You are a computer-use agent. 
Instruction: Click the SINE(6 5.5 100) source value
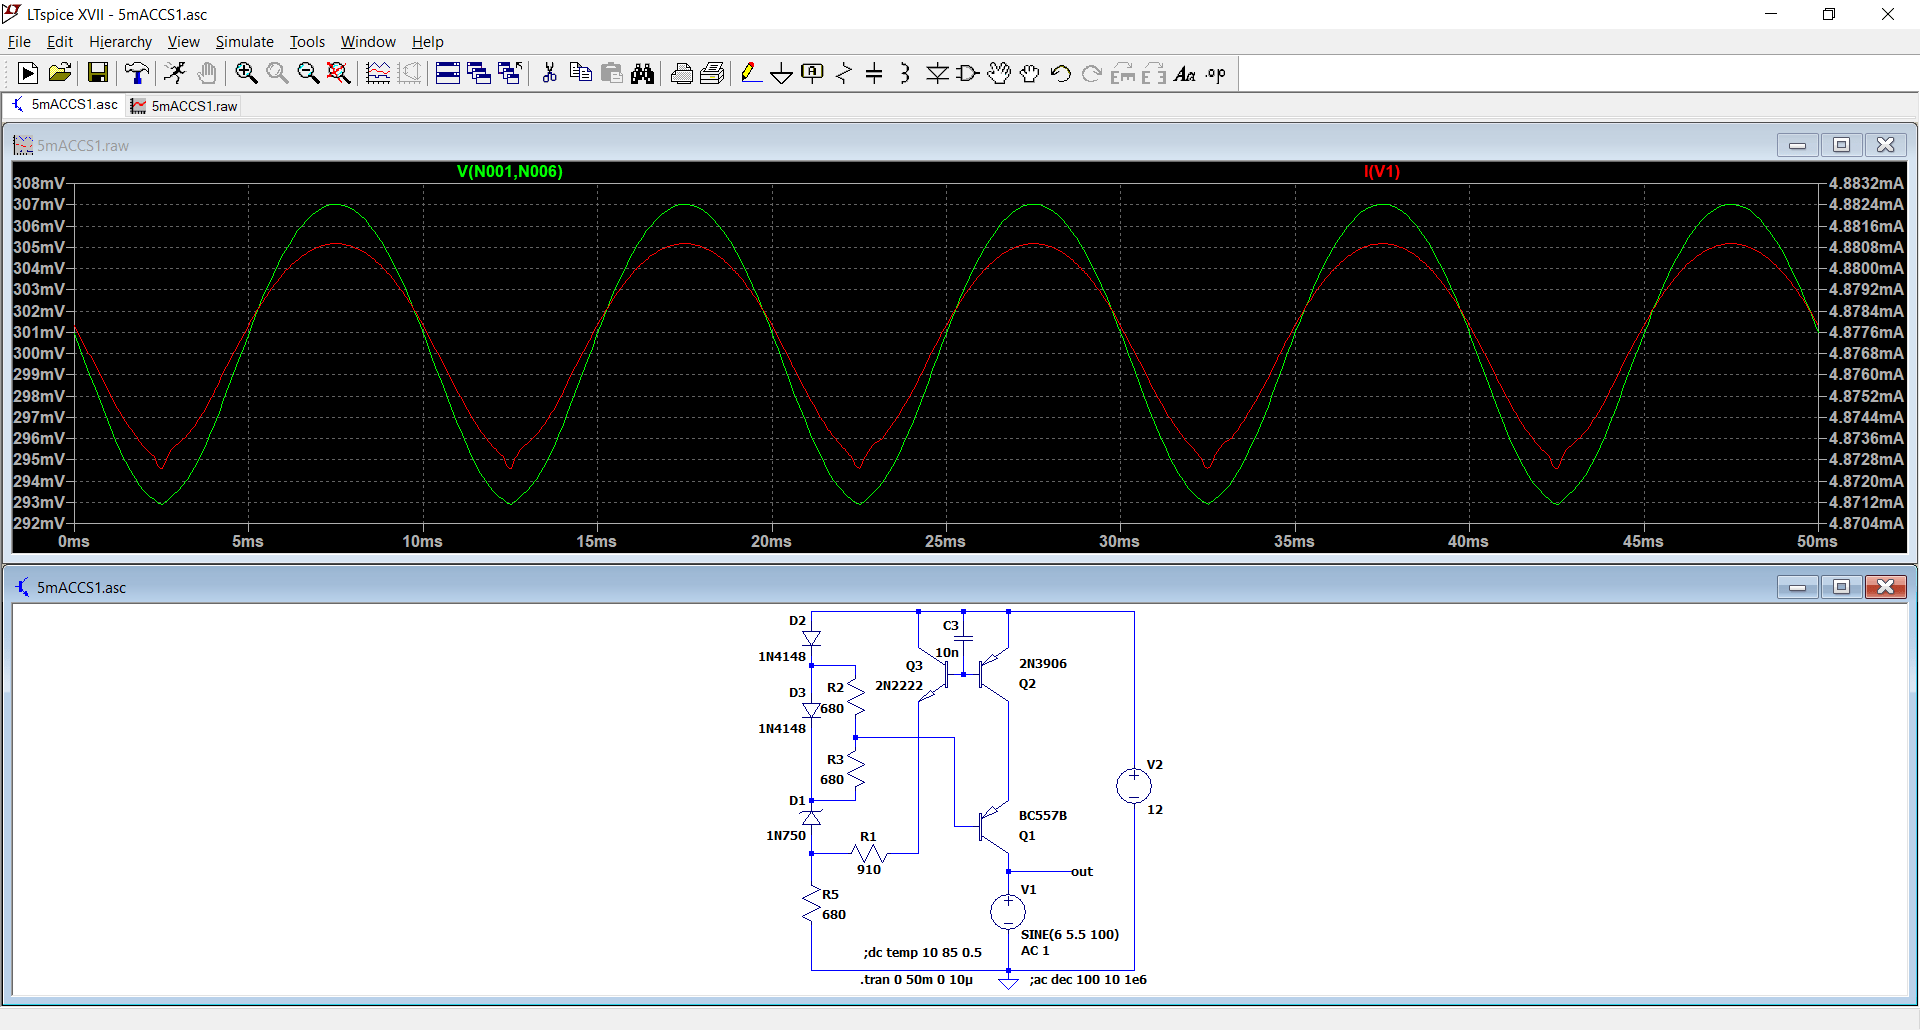coord(1070,935)
